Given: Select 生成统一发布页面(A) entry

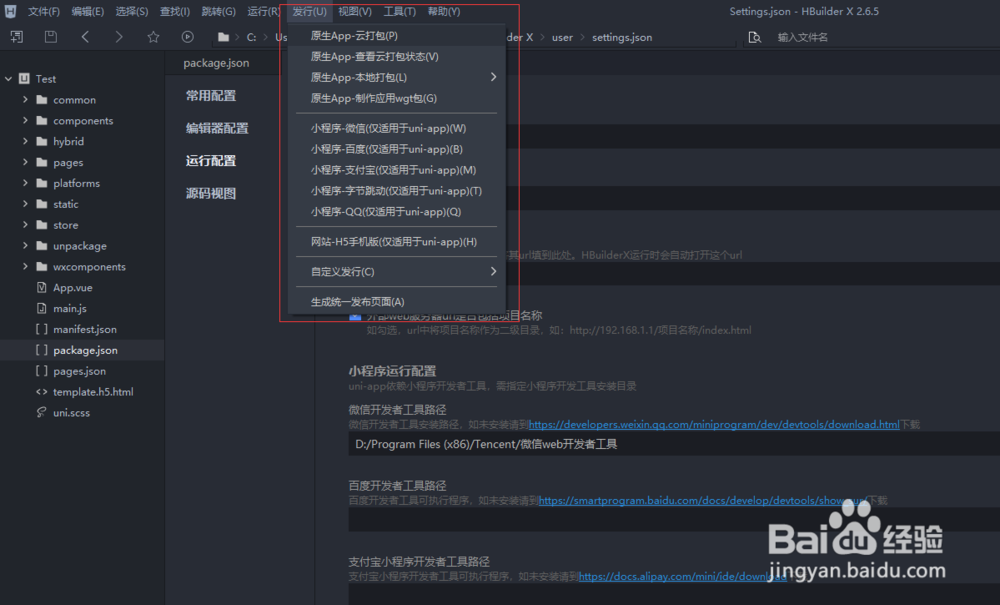Looking at the screenshot, I should tap(397, 302).
